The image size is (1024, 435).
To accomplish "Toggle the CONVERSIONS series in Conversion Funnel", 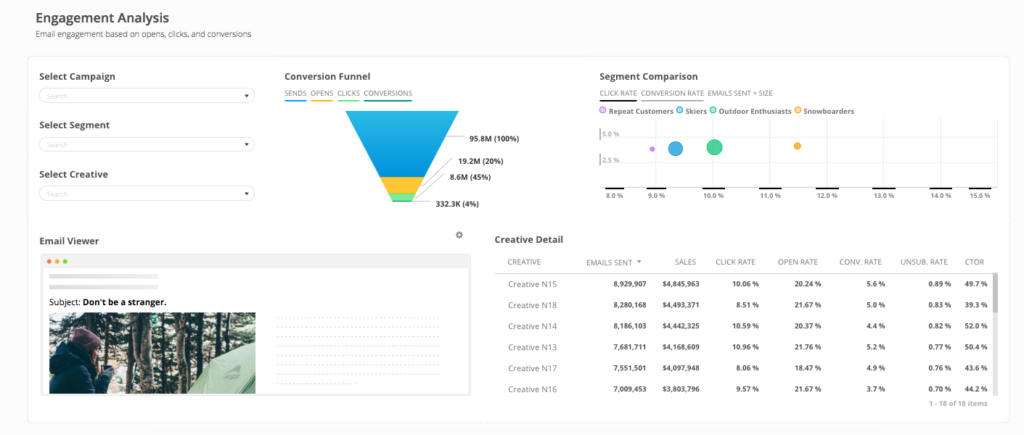I will [388, 93].
